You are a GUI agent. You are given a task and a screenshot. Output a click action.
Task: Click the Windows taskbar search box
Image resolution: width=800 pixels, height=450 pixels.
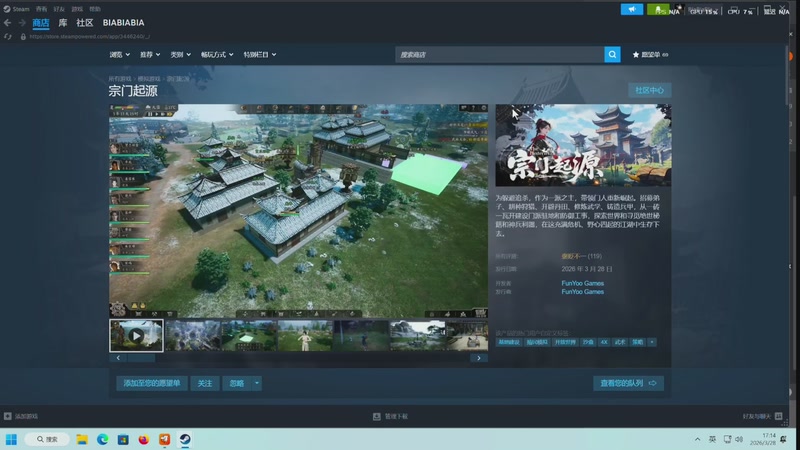[x=47, y=439]
